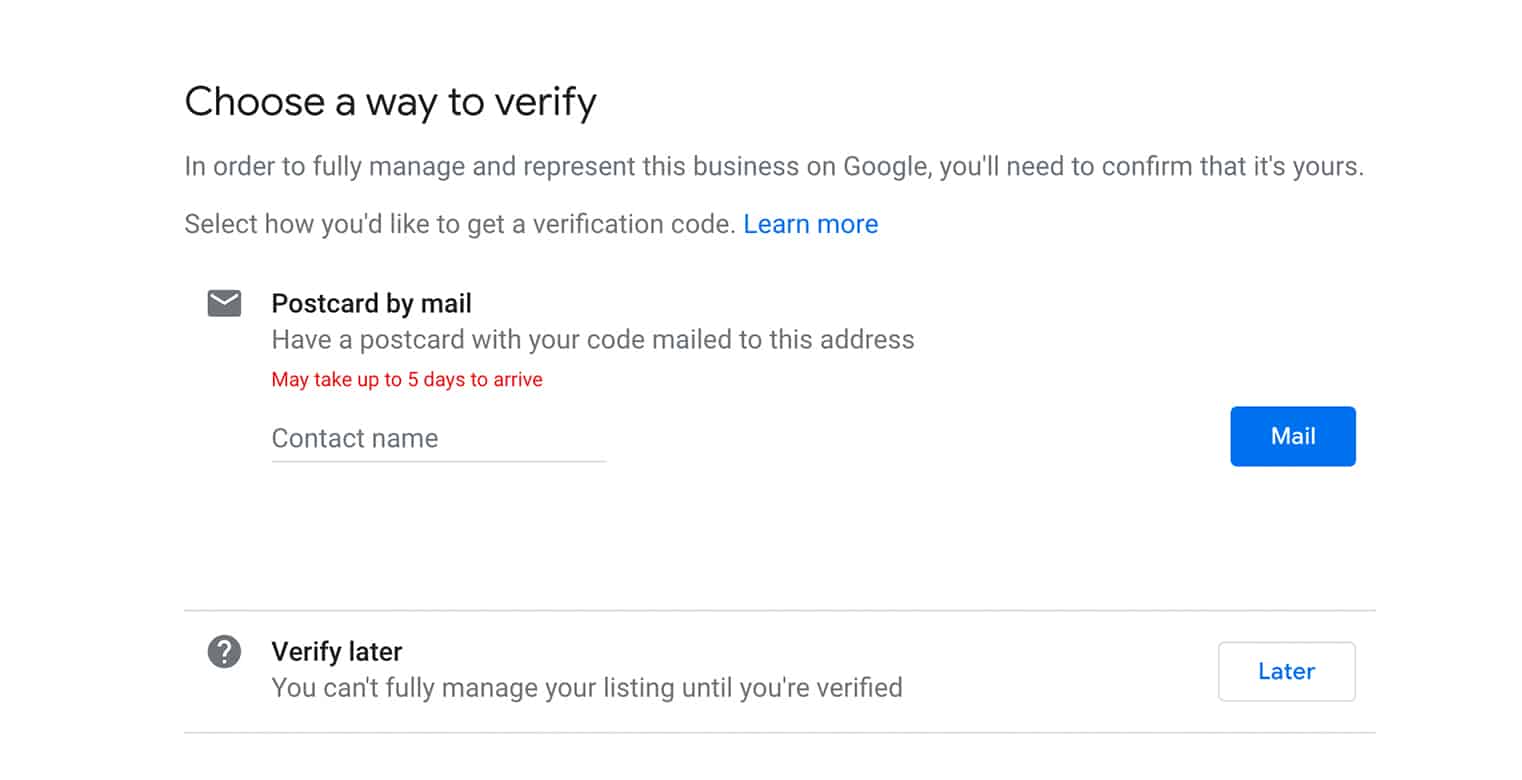This screenshot has width=1522, height=780.
Task: Select the "Postcard by mail" option title
Action: tap(371, 303)
